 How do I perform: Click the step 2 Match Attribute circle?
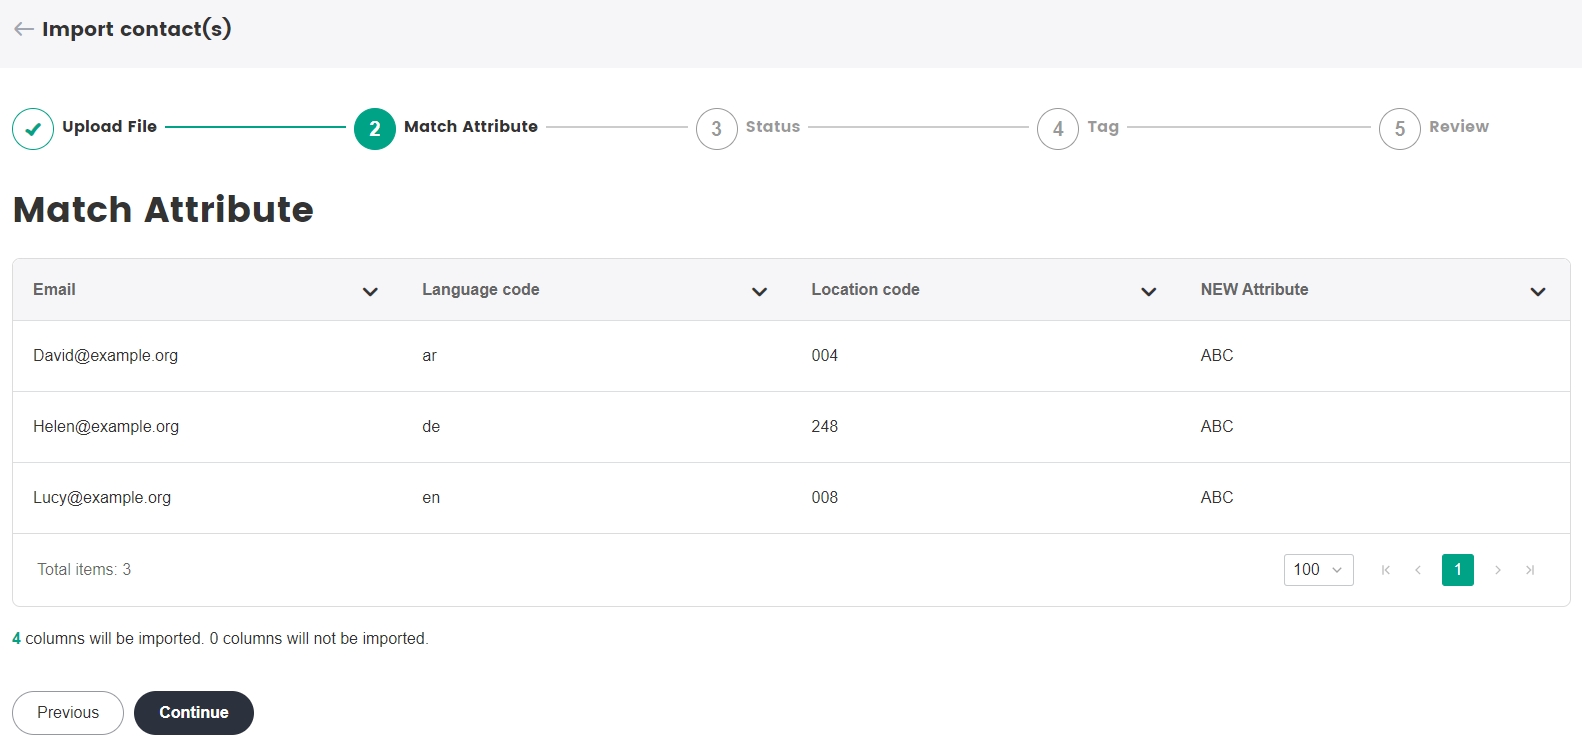click(x=375, y=129)
